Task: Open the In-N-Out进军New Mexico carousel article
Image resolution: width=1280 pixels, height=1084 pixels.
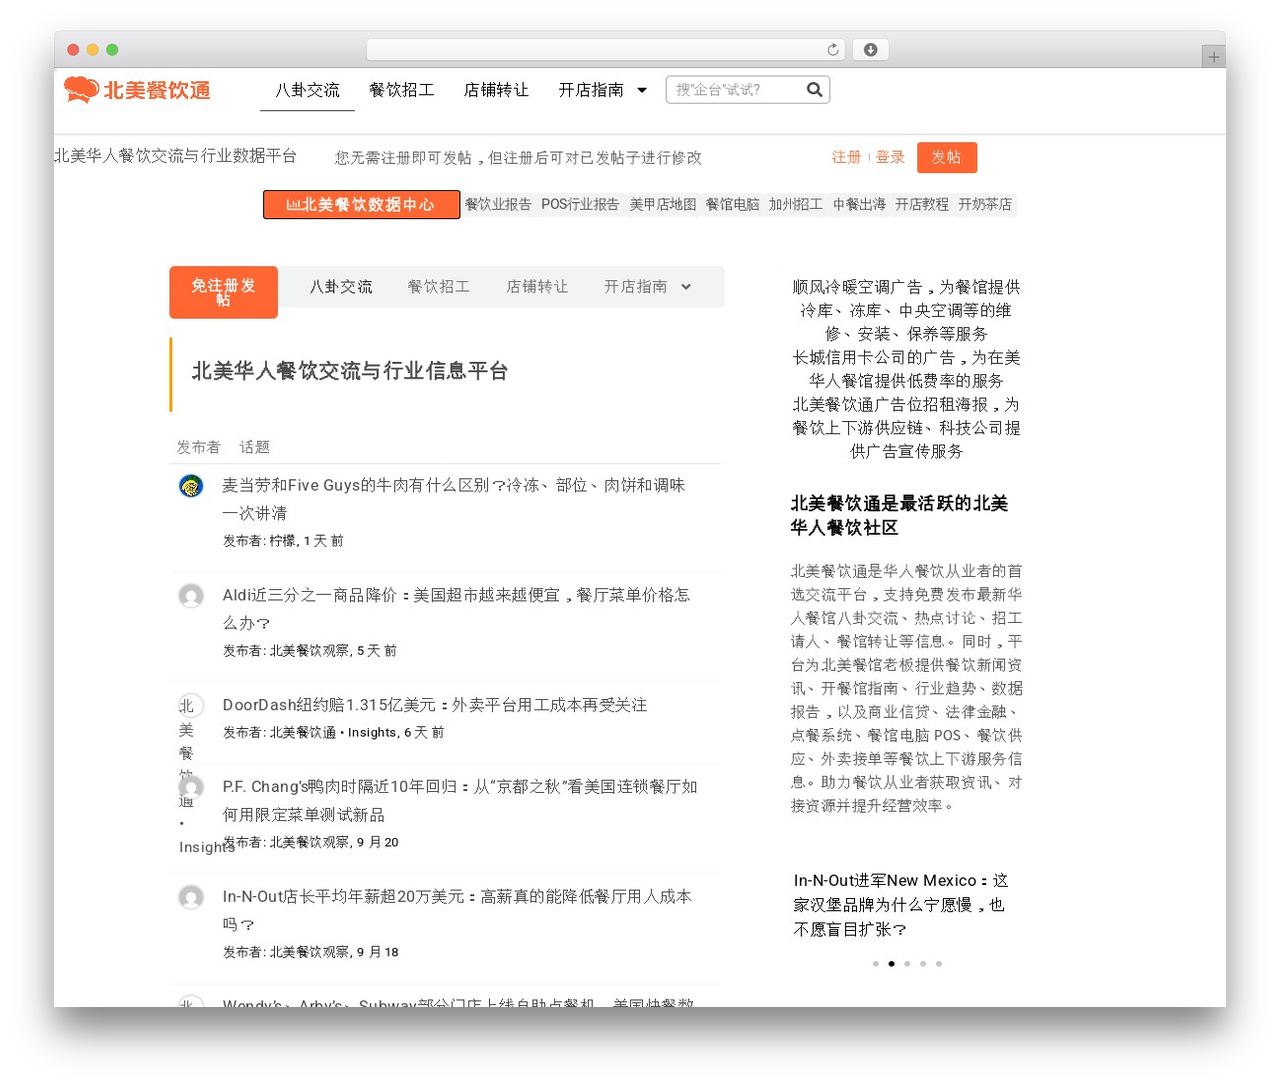Action: click(x=902, y=905)
